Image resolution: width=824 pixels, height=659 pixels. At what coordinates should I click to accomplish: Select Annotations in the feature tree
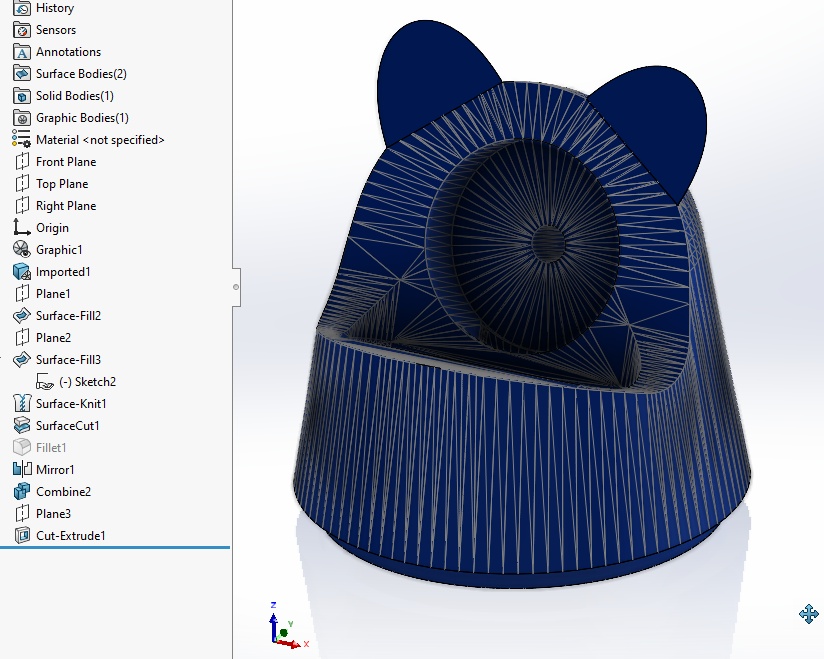click(x=68, y=52)
